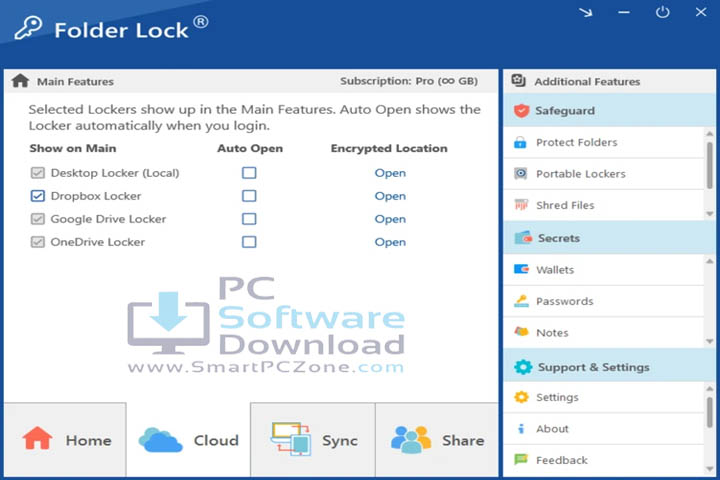This screenshot has height=480, width=720.
Task: Collapse the Safeguard section header
Action: [609, 110]
